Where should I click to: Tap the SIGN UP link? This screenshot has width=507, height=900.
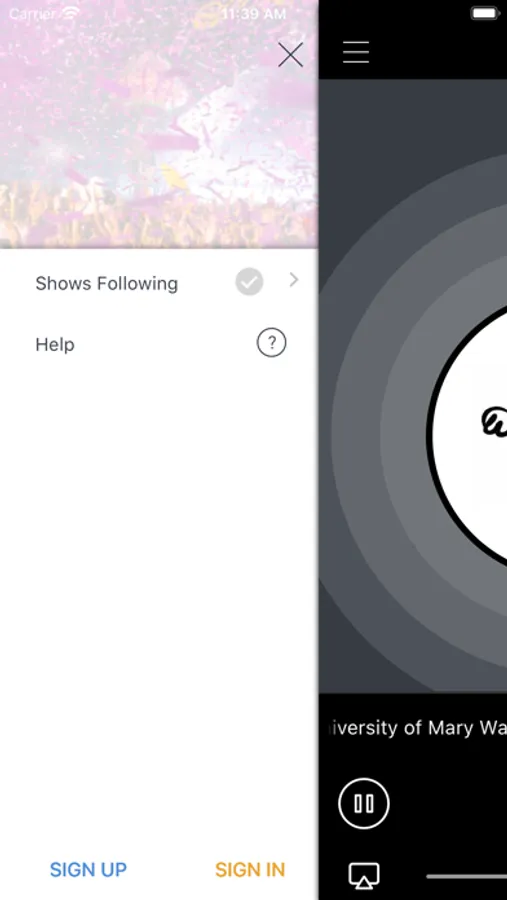pos(88,870)
